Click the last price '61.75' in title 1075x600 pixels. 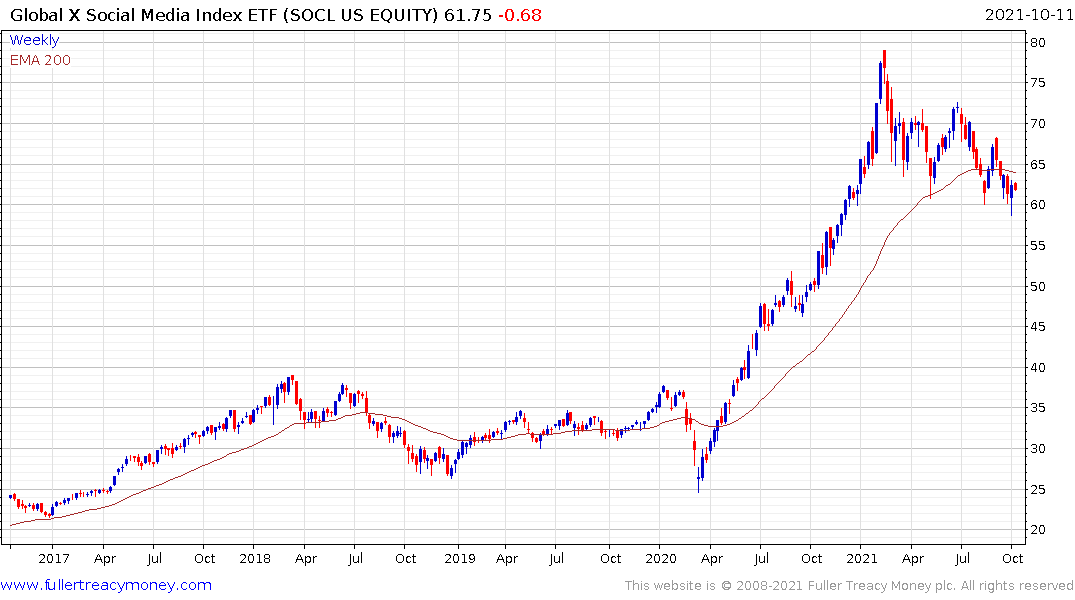tap(468, 15)
